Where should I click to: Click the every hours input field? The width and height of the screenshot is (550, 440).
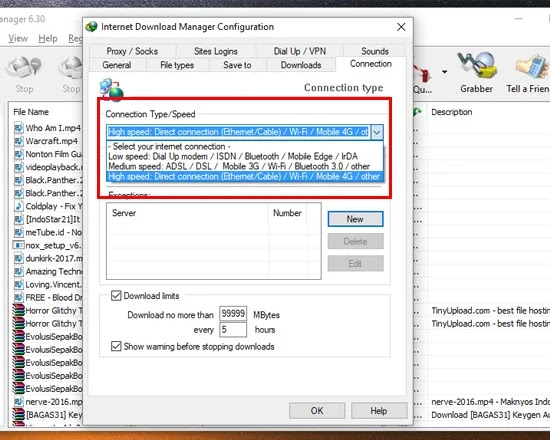tap(233, 329)
